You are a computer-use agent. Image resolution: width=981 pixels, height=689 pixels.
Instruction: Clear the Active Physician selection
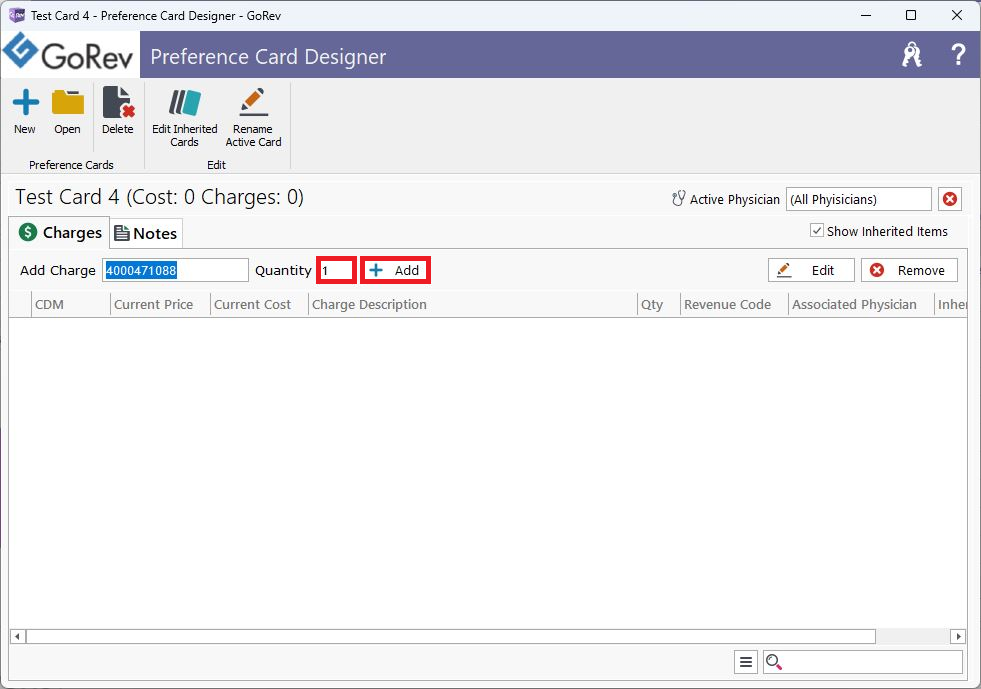click(x=950, y=199)
